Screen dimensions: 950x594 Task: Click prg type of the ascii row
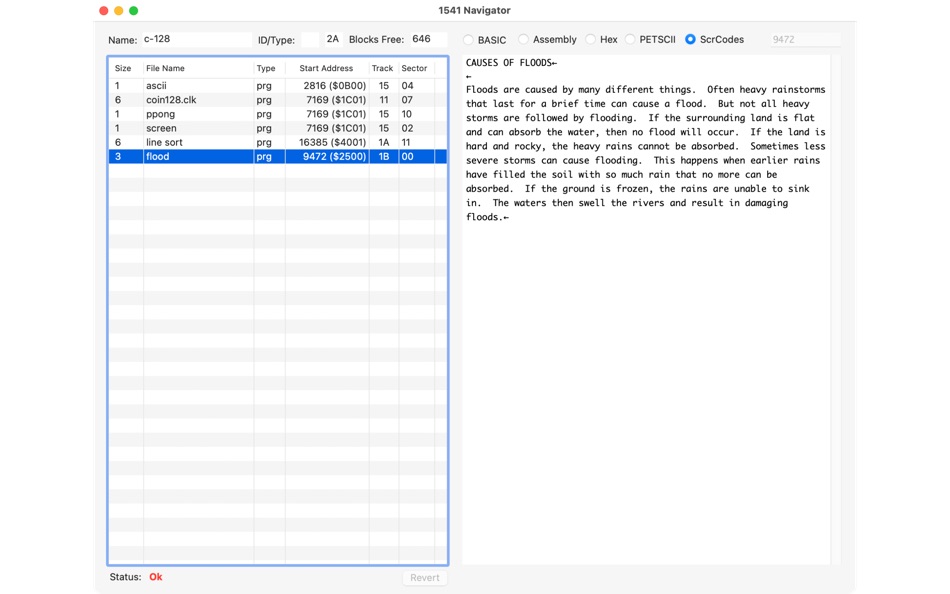tap(264, 85)
